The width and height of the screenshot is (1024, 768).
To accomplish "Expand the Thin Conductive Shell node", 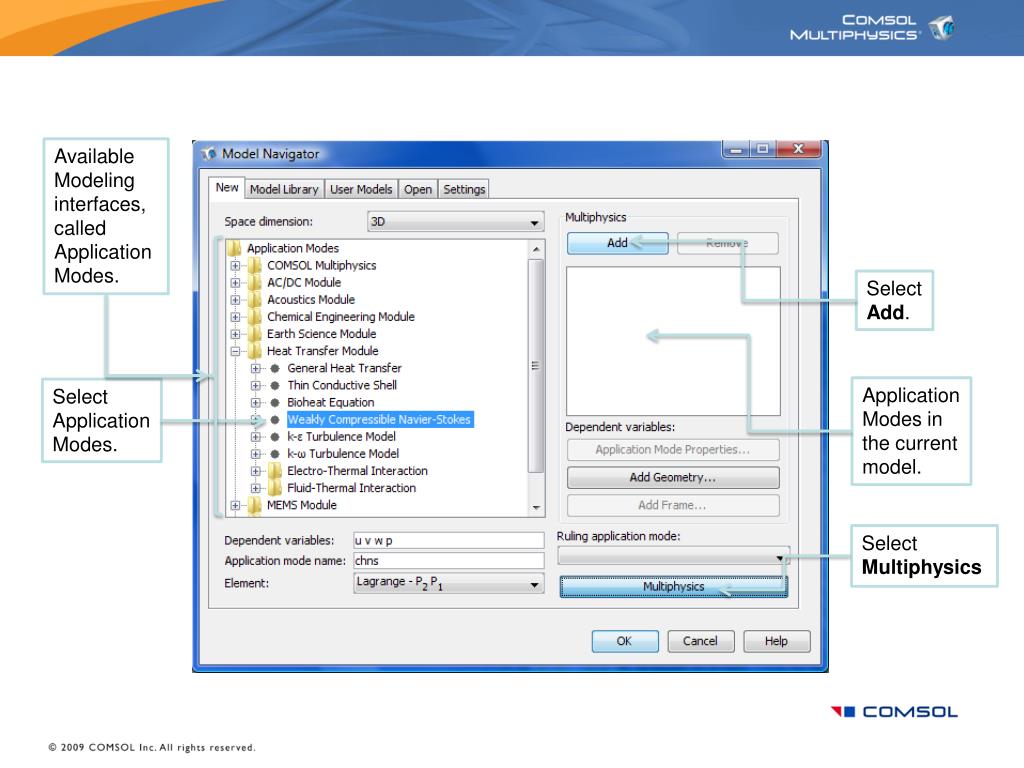I will tap(256, 385).
